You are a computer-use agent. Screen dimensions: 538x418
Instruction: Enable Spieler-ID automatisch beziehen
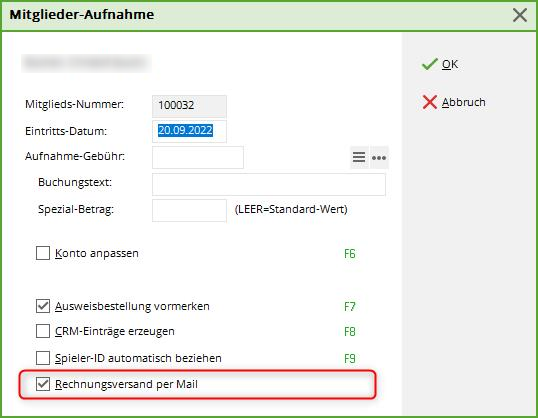pos(43,358)
